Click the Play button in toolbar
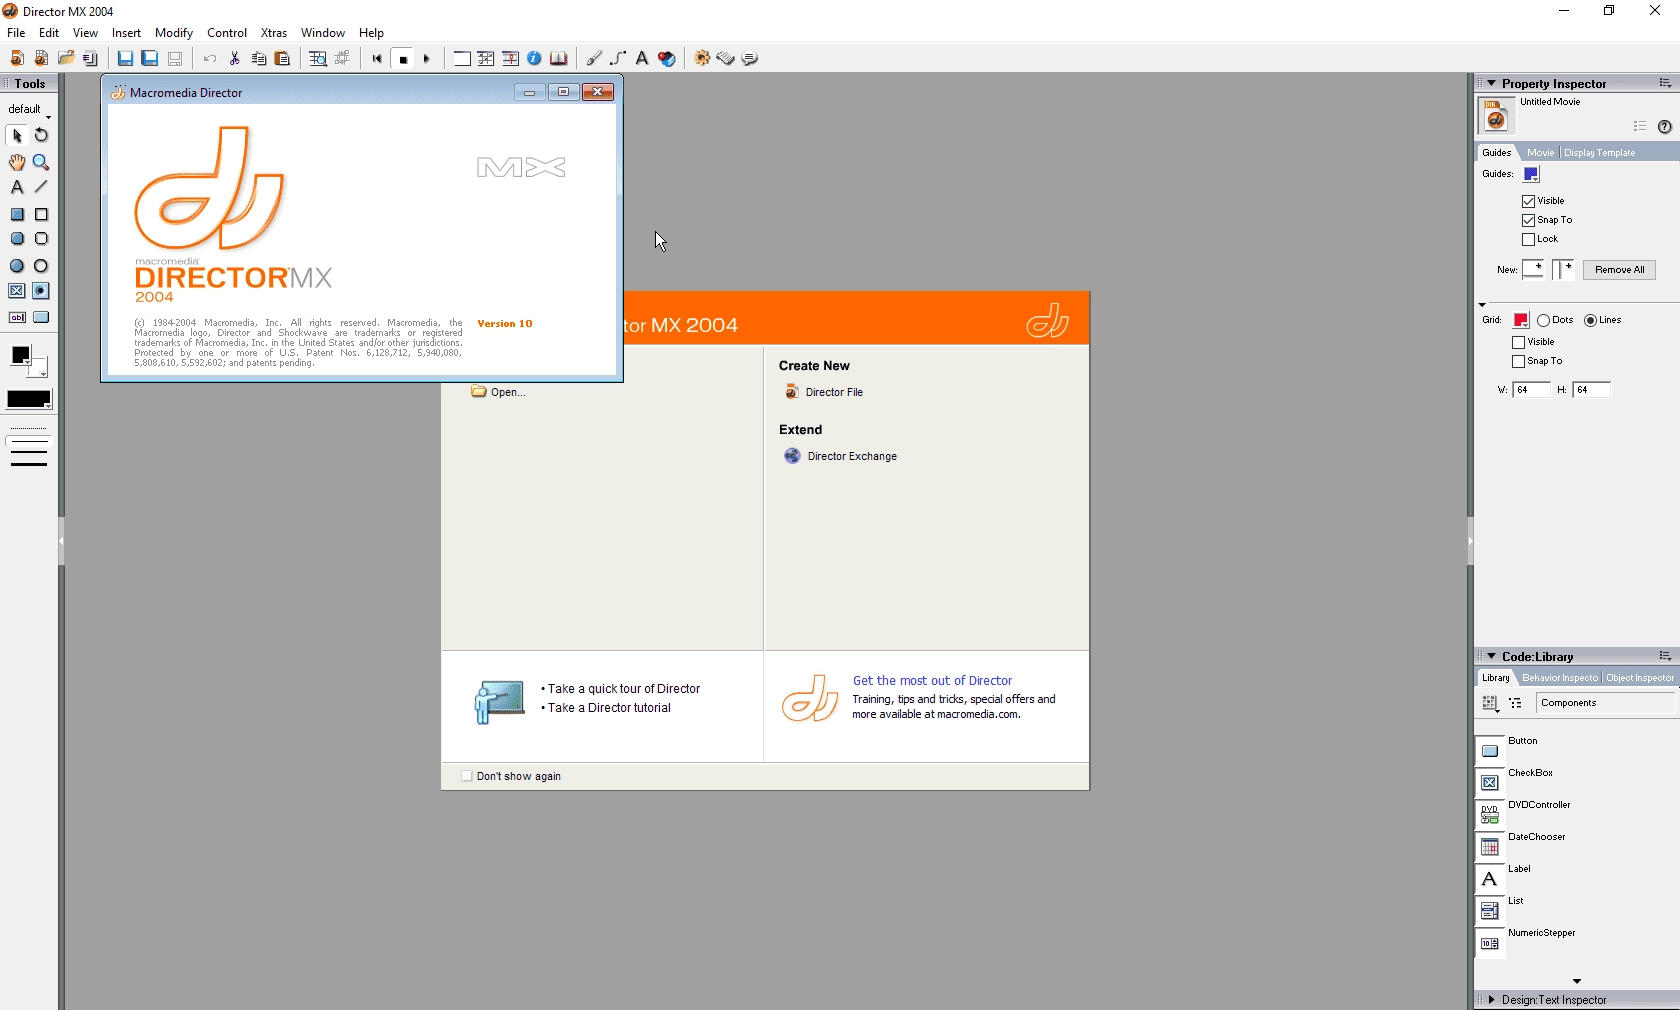 pyautogui.click(x=427, y=59)
